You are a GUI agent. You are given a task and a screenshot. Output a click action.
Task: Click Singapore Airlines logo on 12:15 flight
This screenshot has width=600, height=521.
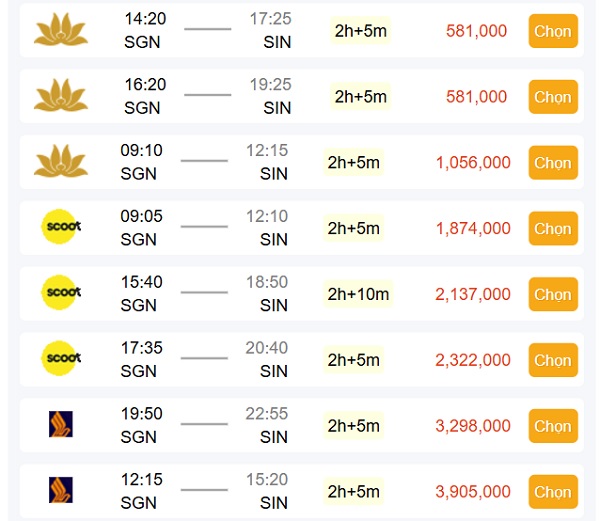coord(61,490)
